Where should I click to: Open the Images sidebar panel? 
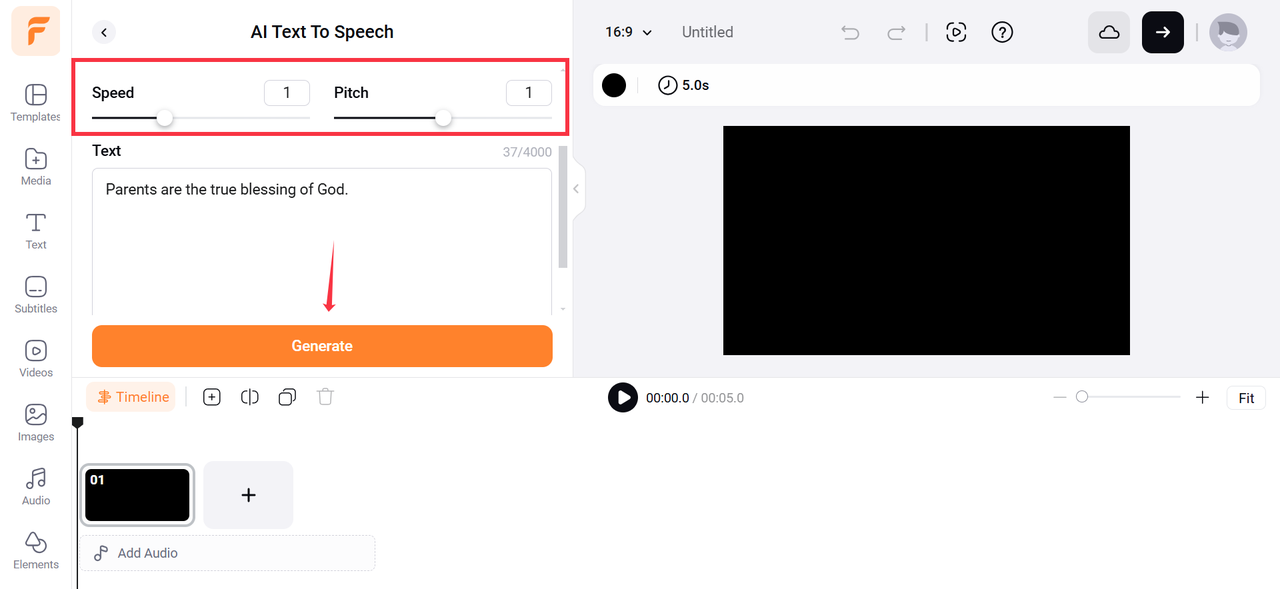coord(36,423)
